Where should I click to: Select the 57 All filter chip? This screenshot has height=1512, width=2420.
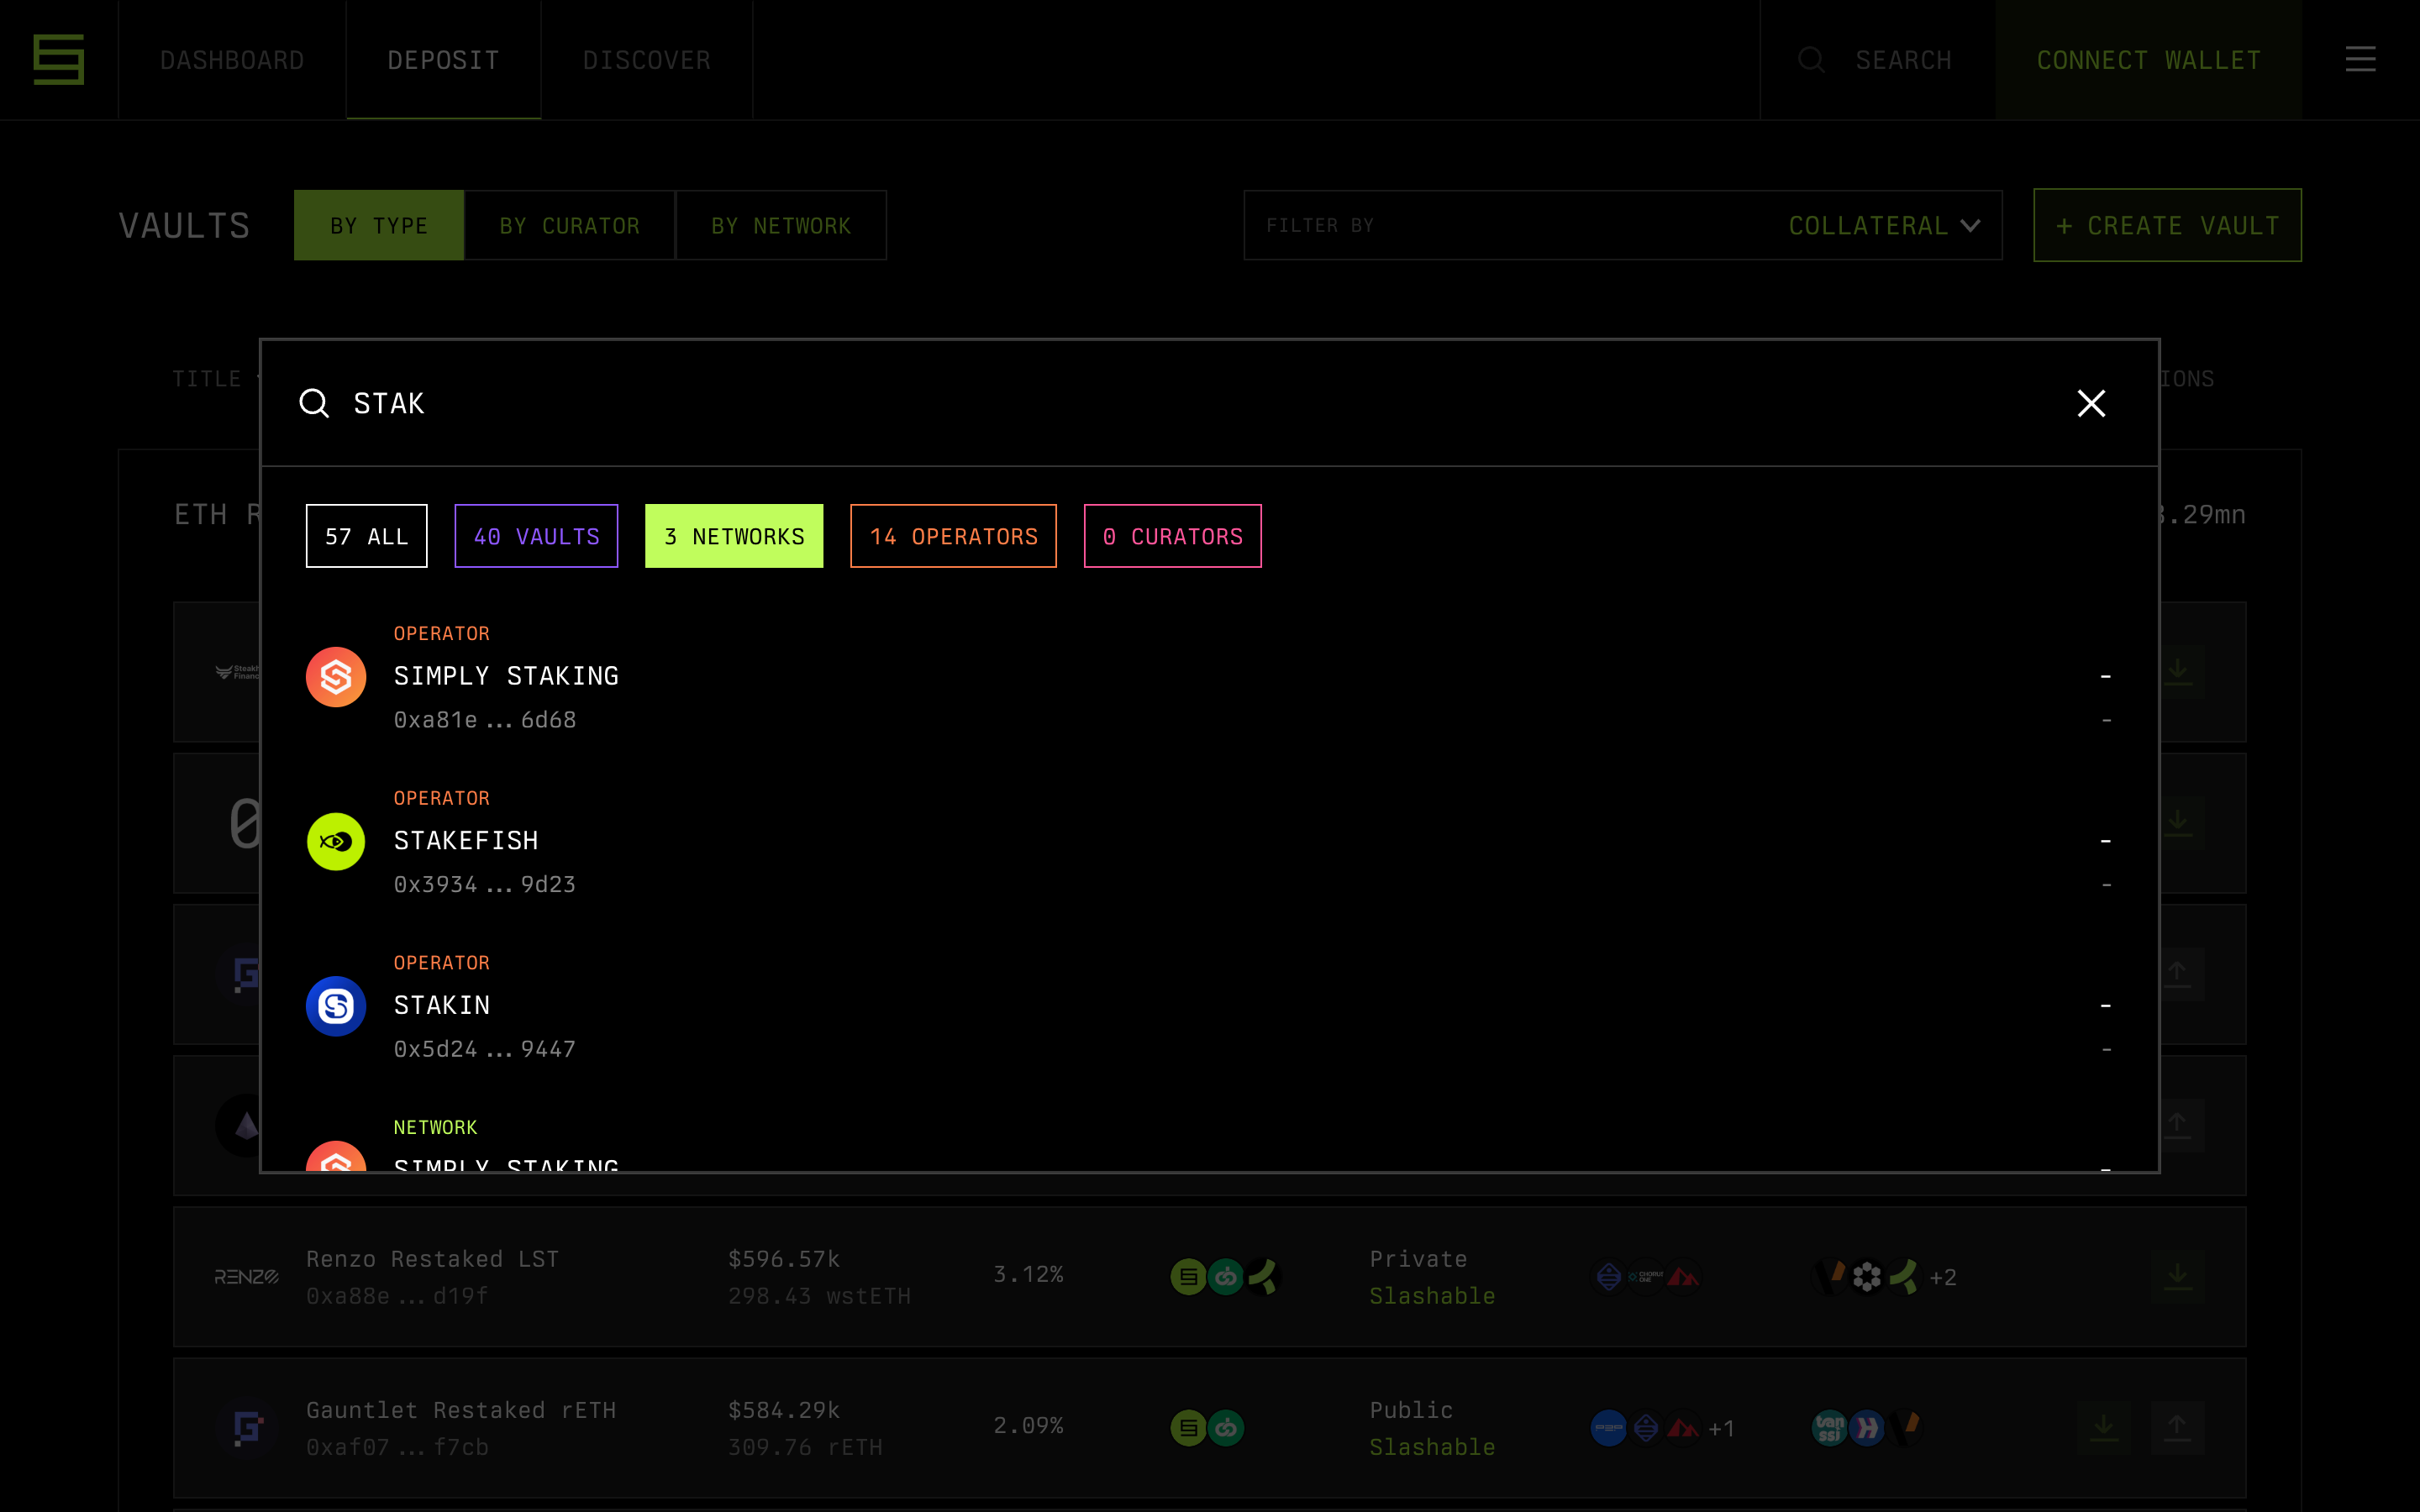(367, 536)
